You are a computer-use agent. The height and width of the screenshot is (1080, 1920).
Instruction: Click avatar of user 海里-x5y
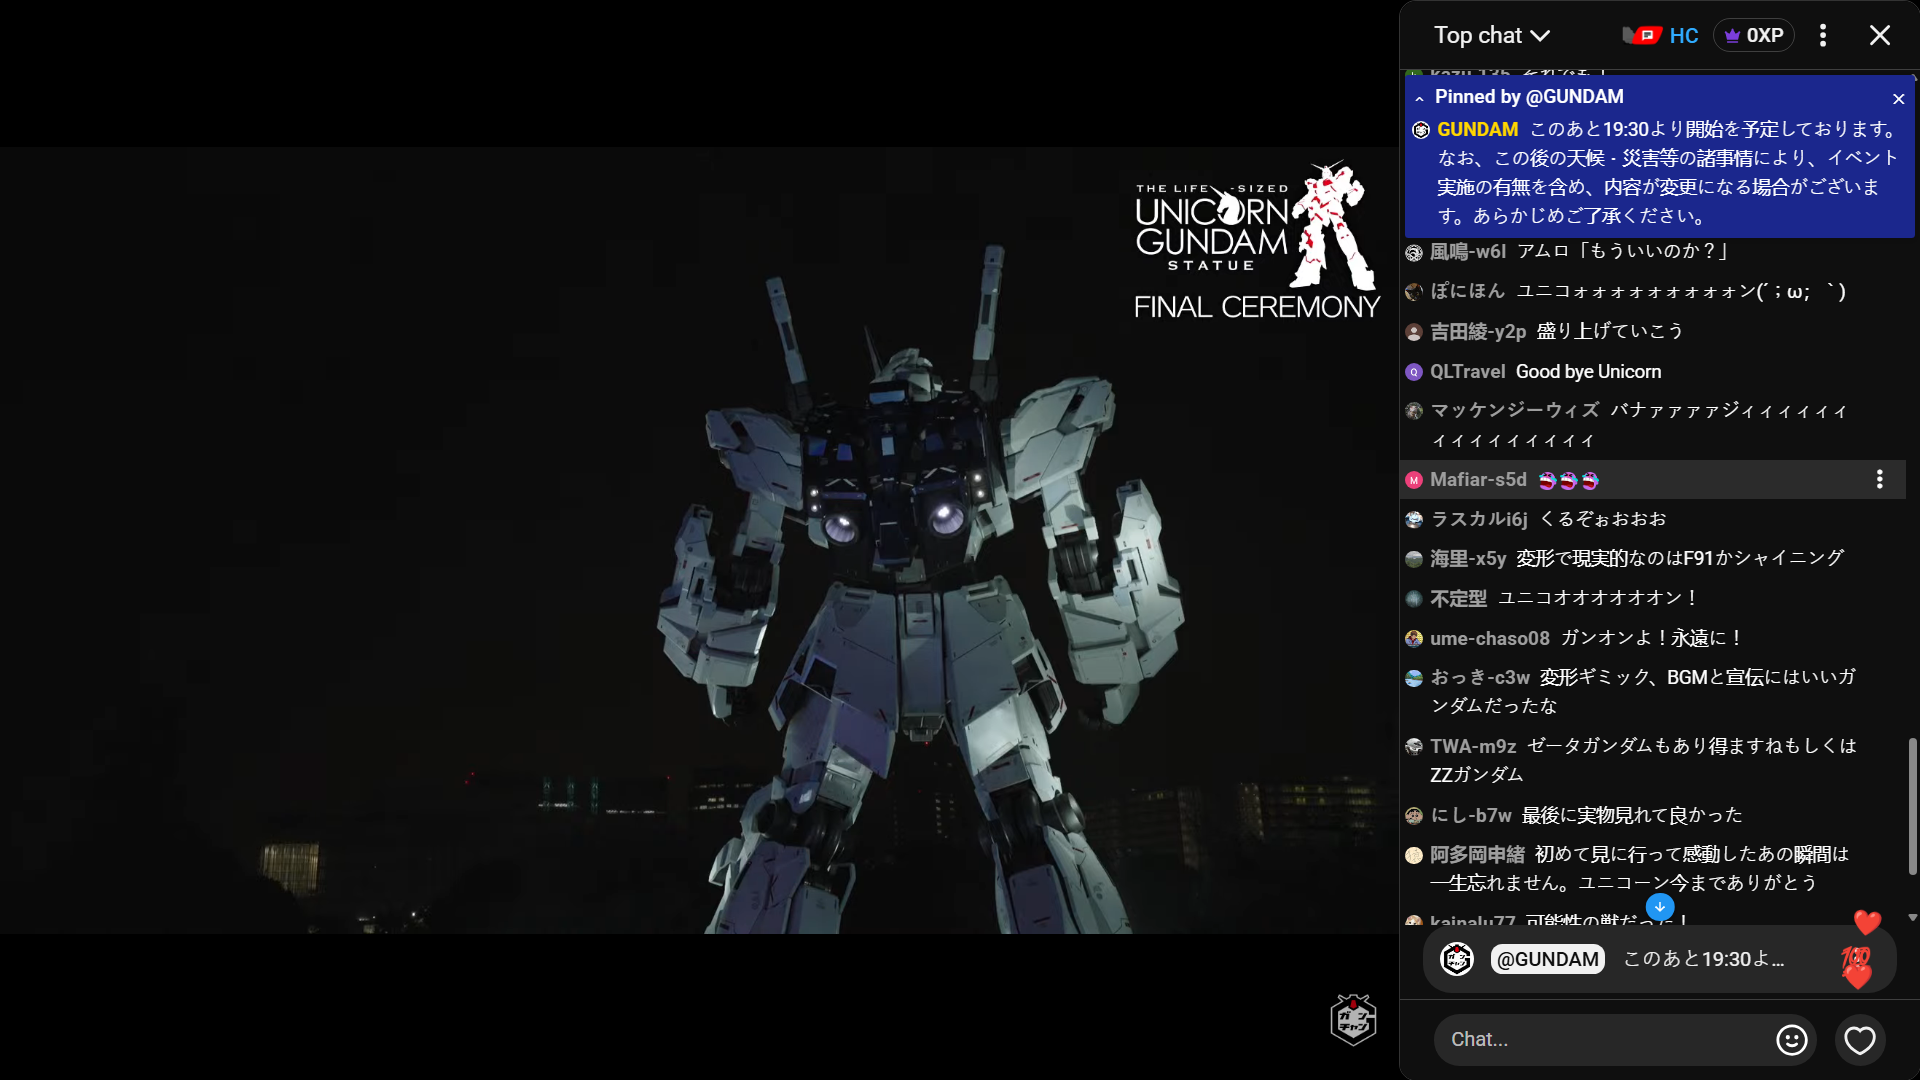click(x=1414, y=559)
